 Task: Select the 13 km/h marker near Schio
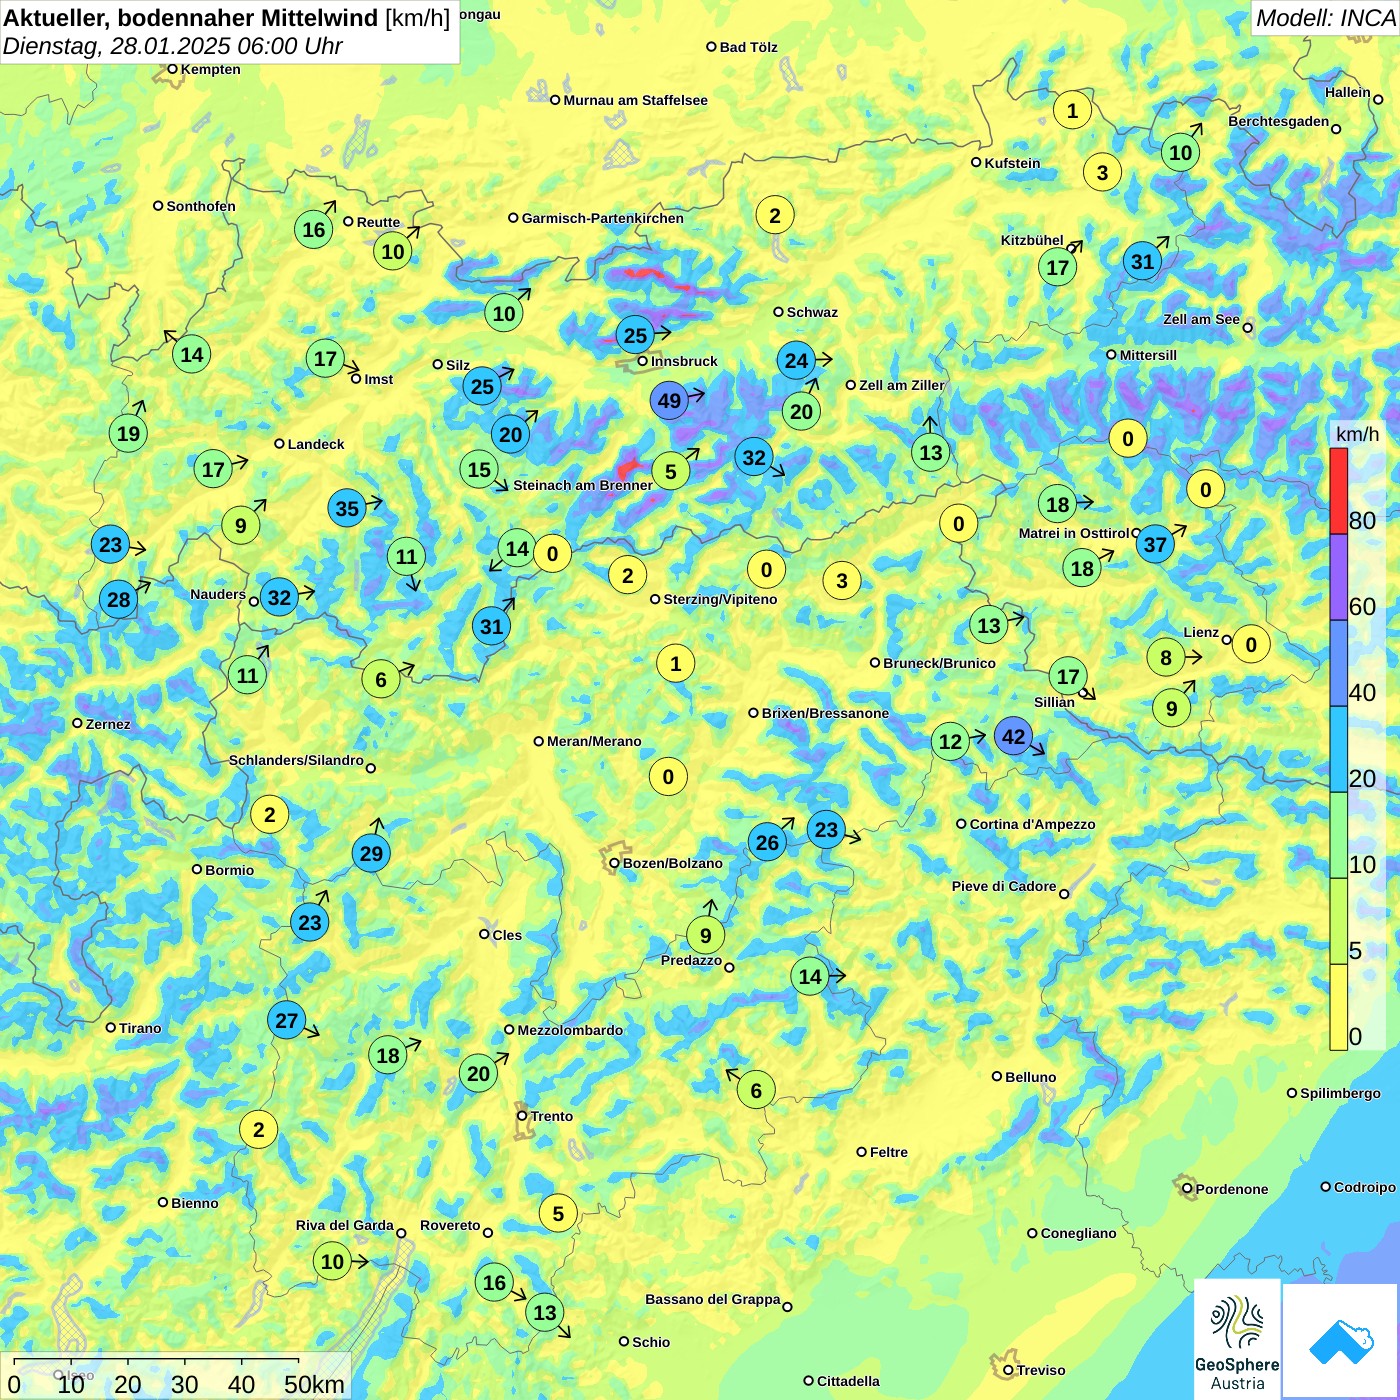tap(545, 1312)
